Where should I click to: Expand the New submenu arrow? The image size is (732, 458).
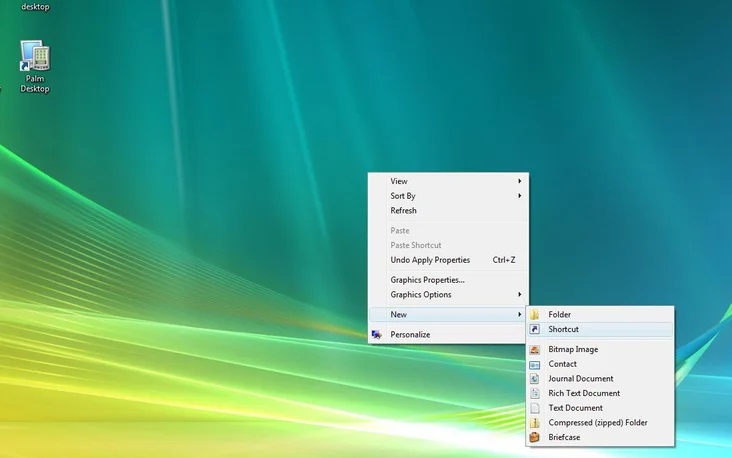[519, 315]
